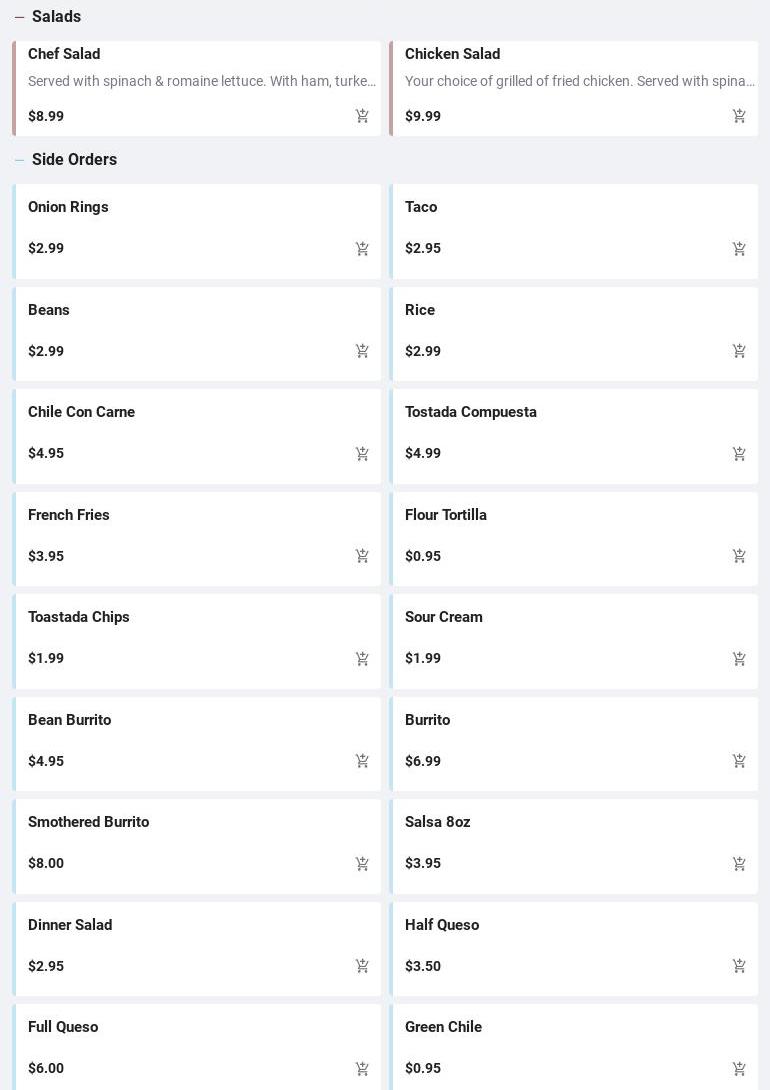Viewport: 770px width, 1090px height.
Task: Add Smothered Burrito to cart
Action: (x=362, y=863)
